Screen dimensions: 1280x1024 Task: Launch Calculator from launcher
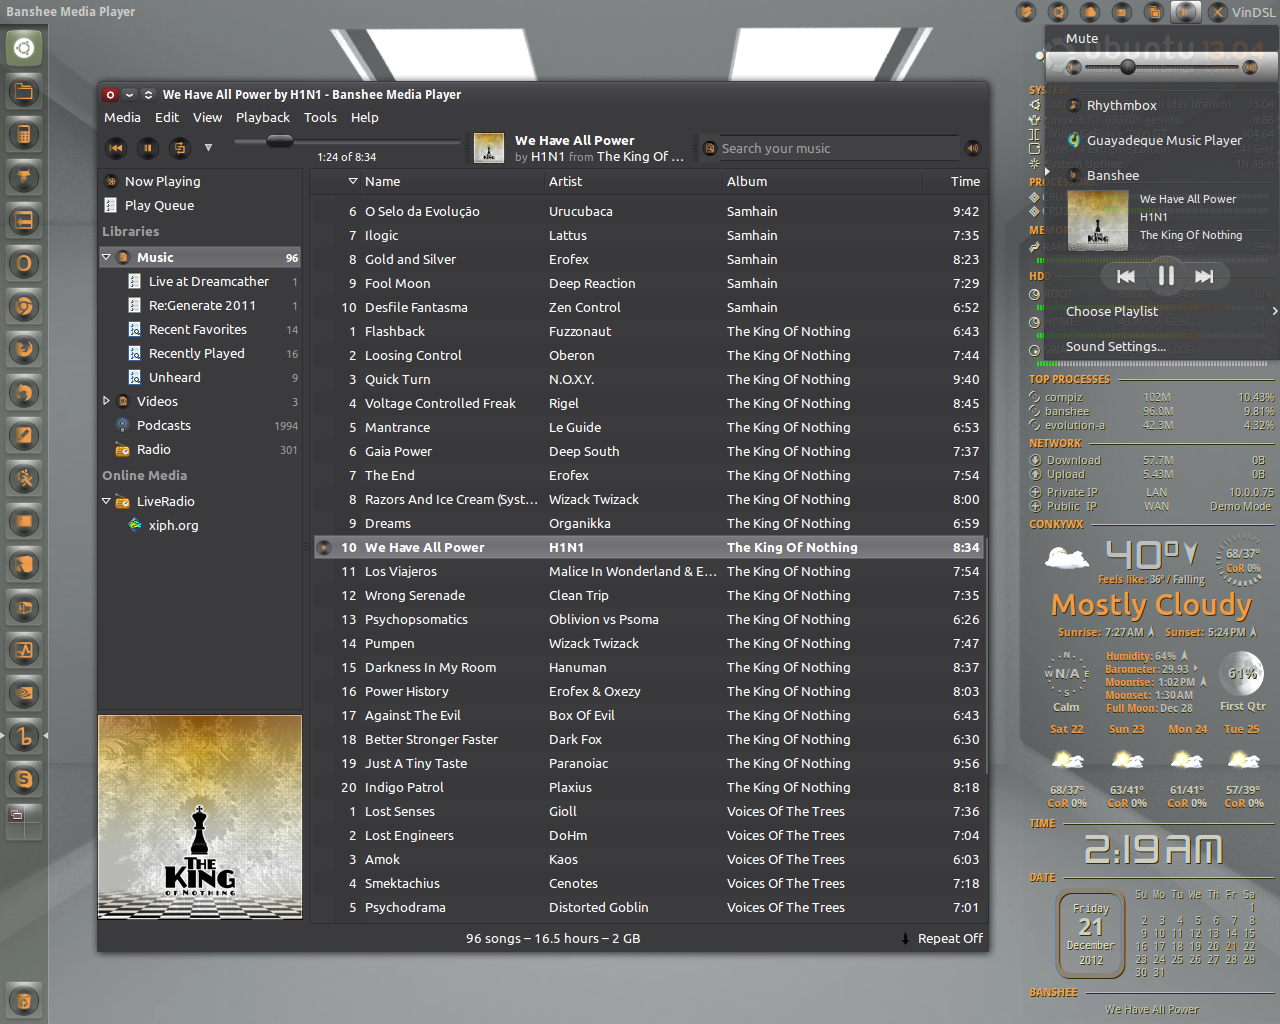pyautogui.click(x=24, y=135)
